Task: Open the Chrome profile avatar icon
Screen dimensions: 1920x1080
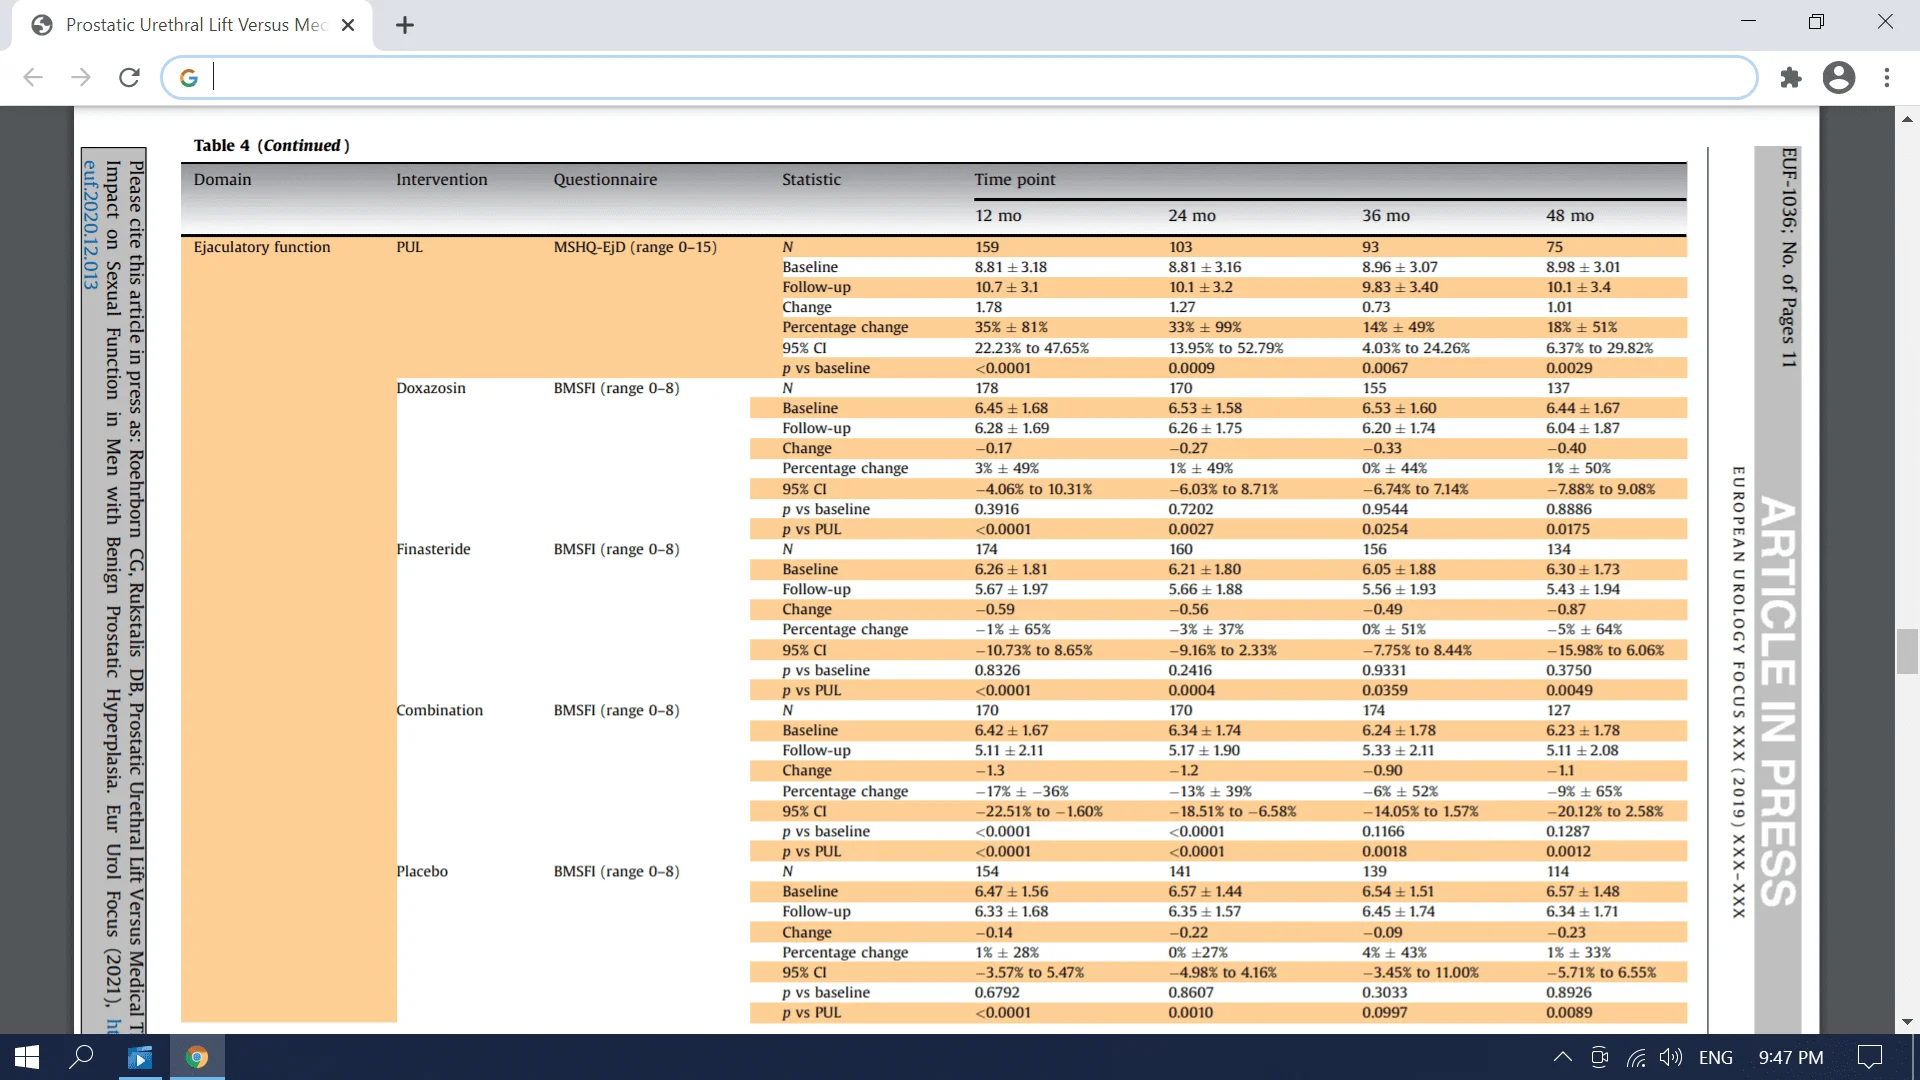Action: [1839, 78]
